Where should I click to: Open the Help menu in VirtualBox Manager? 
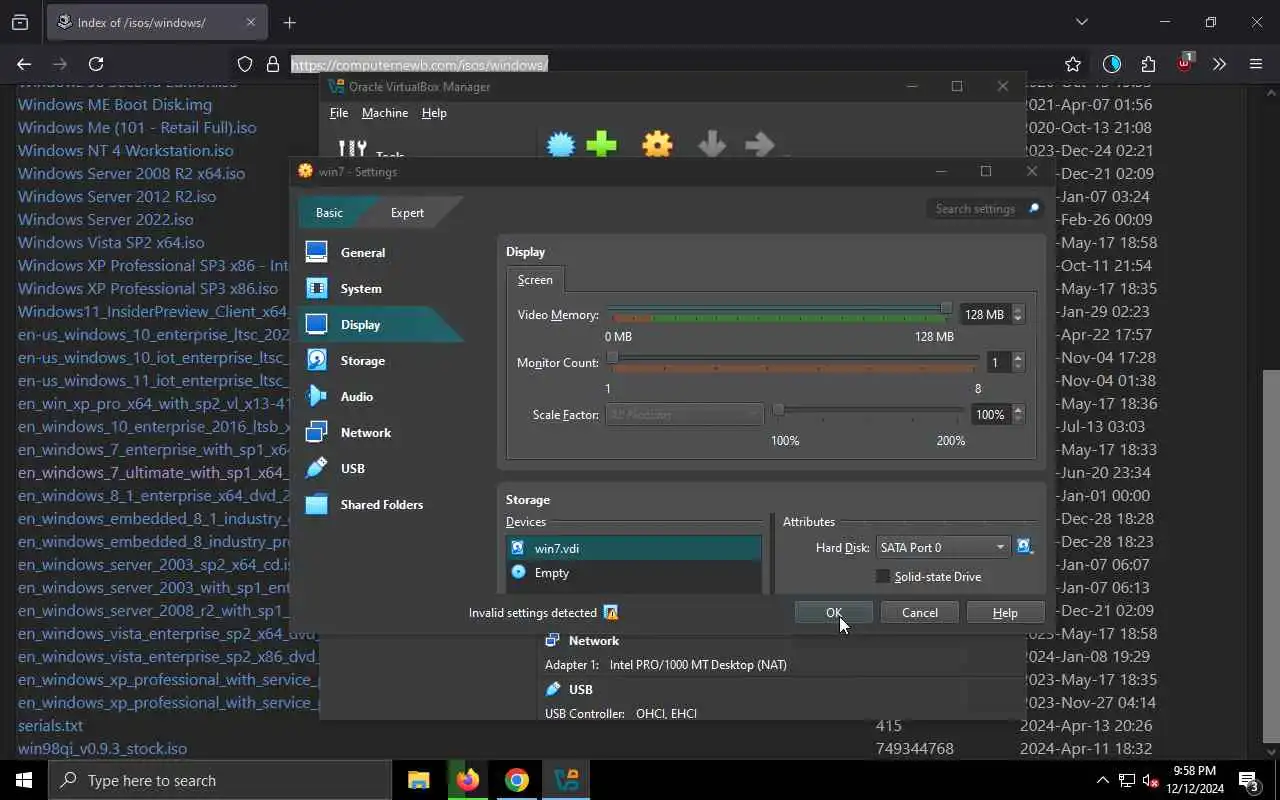[x=434, y=113]
